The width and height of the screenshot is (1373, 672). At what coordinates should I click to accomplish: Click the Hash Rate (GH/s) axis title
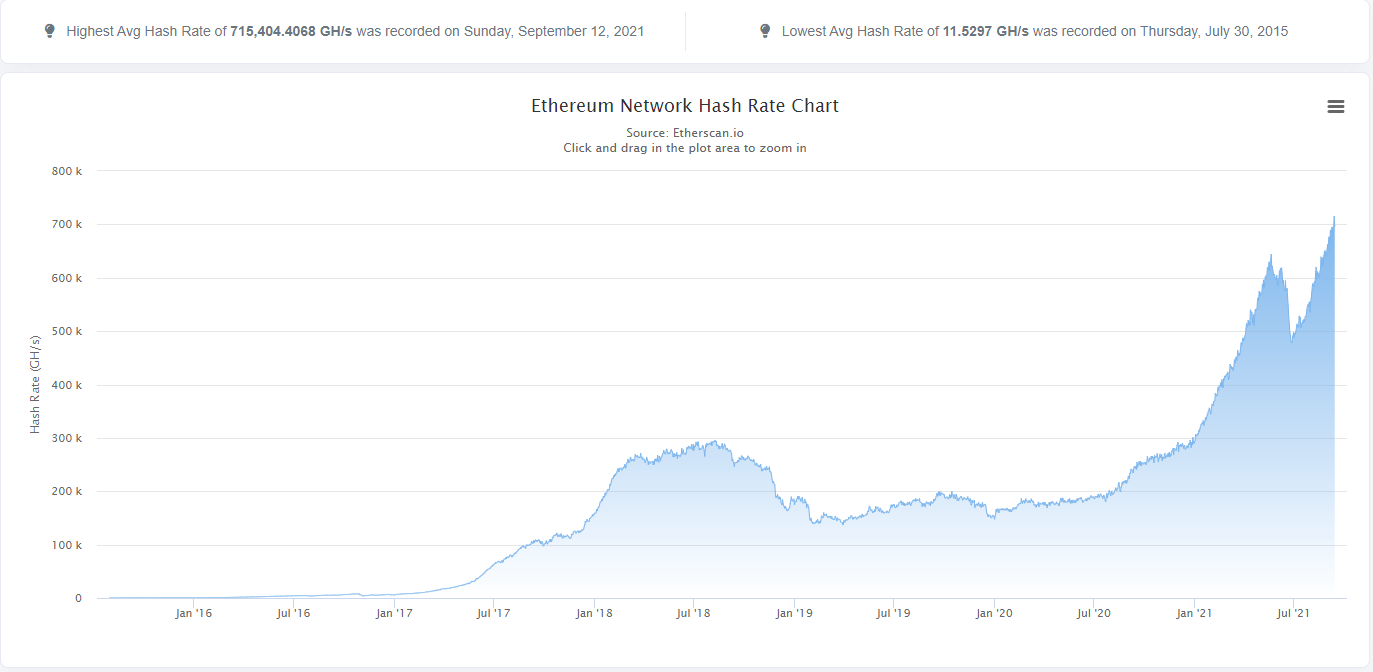tap(35, 384)
